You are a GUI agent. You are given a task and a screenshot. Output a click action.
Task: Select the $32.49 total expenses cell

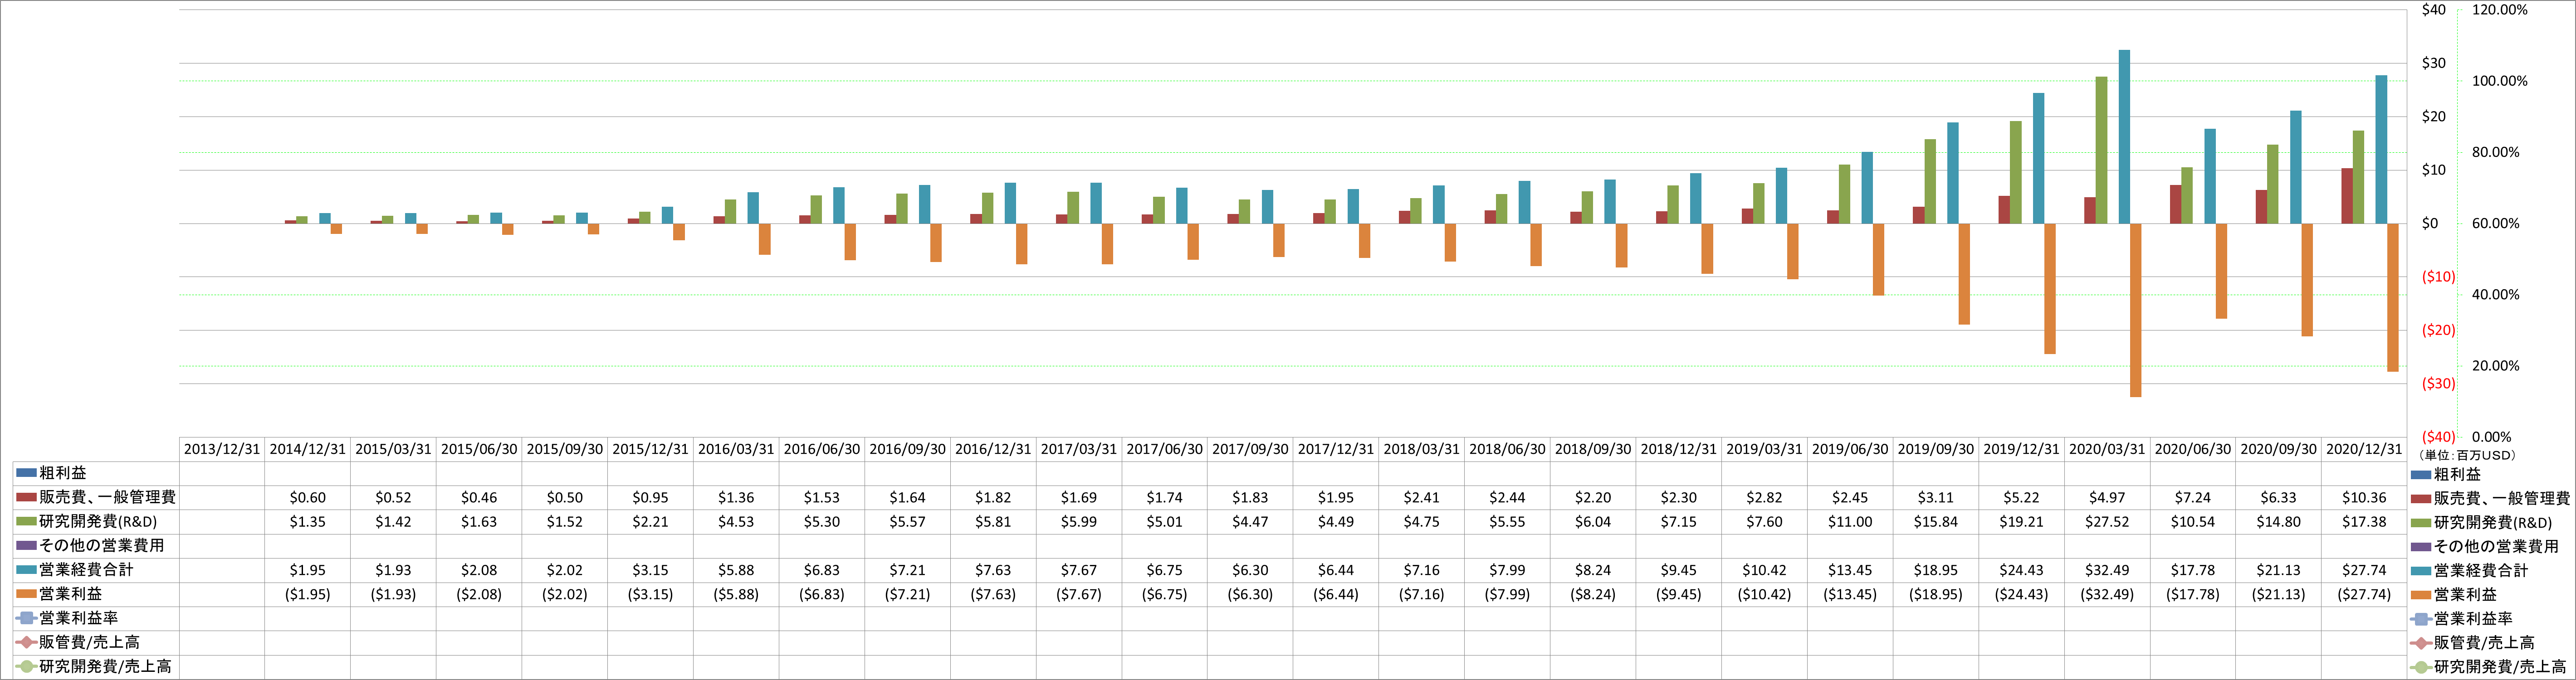tap(2107, 570)
